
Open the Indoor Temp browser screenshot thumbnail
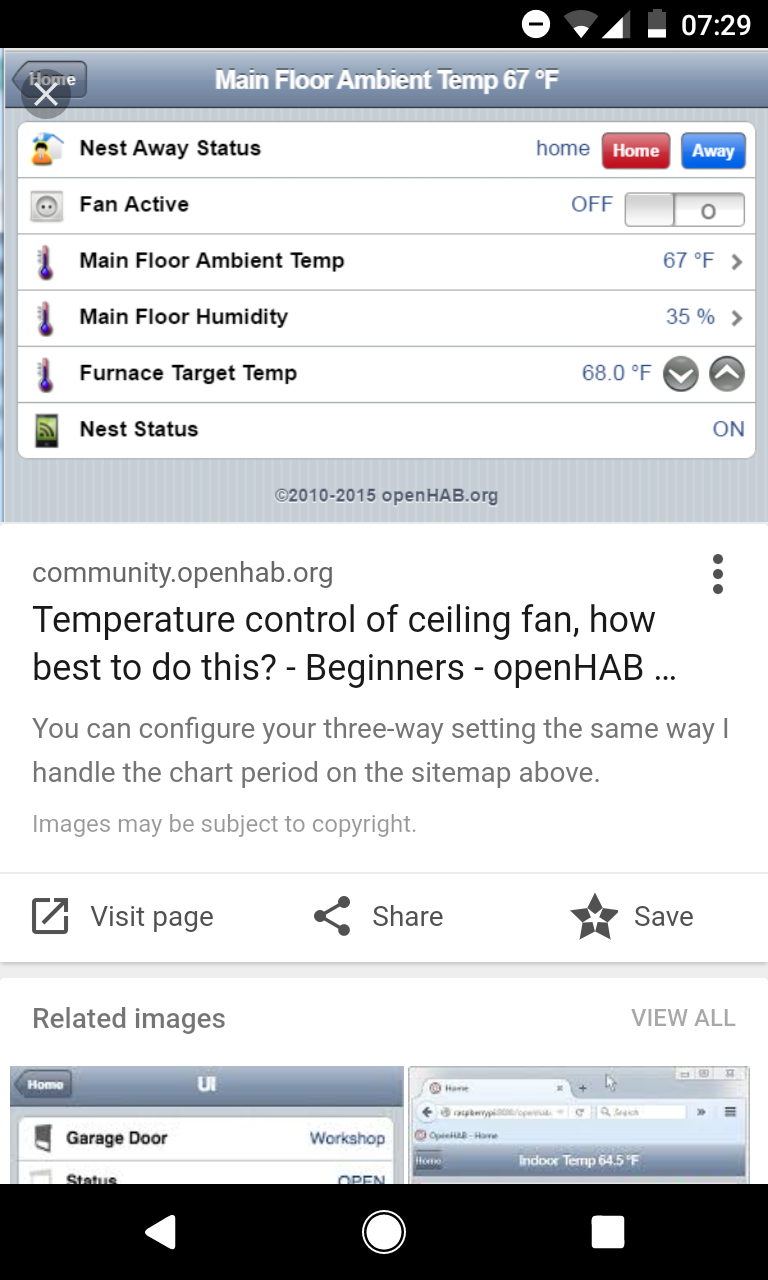(x=578, y=1125)
